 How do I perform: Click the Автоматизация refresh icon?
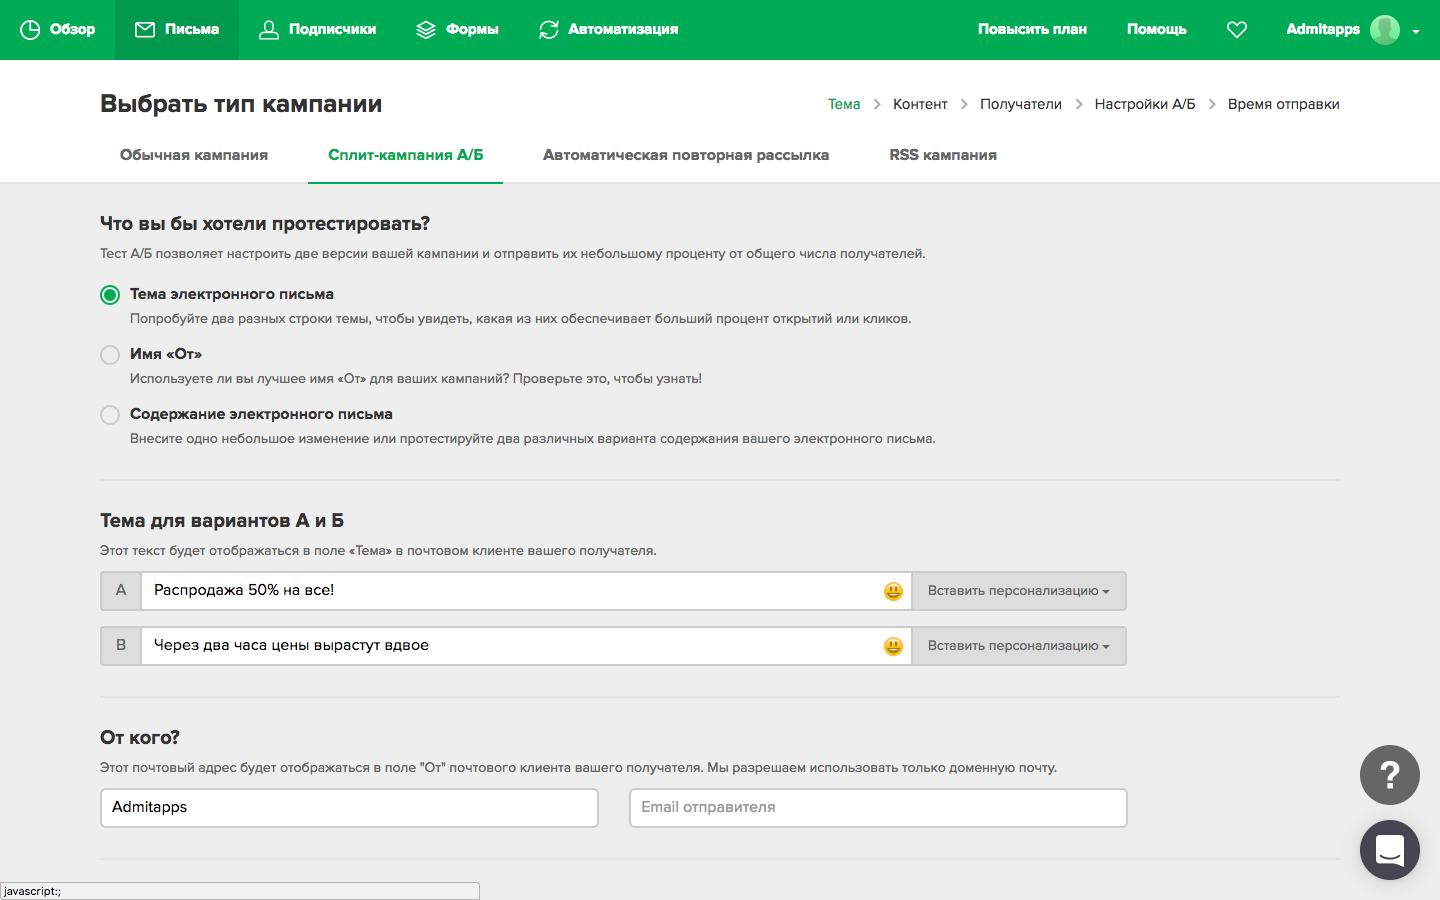(x=547, y=29)
